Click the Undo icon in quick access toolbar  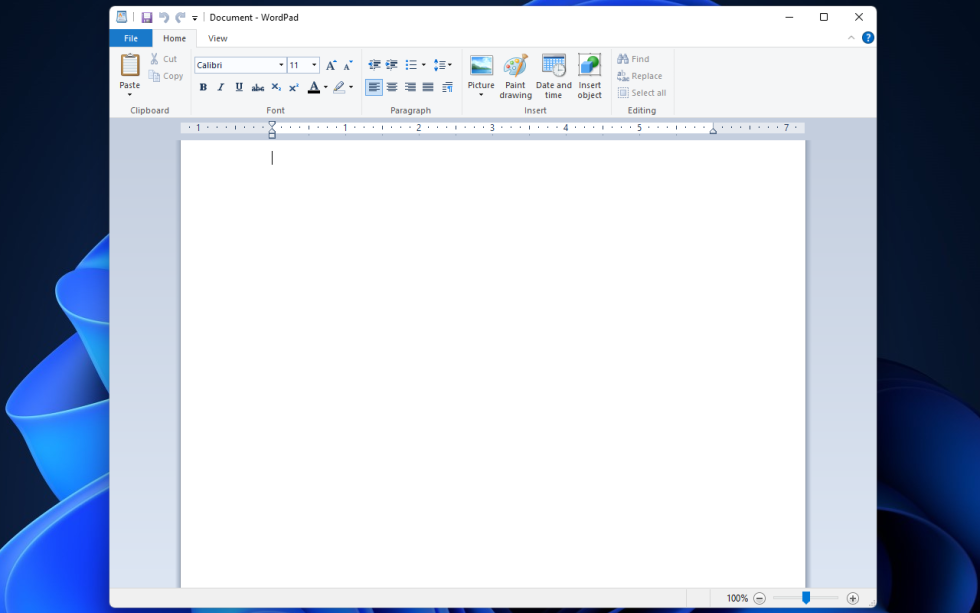pos(163,16)
